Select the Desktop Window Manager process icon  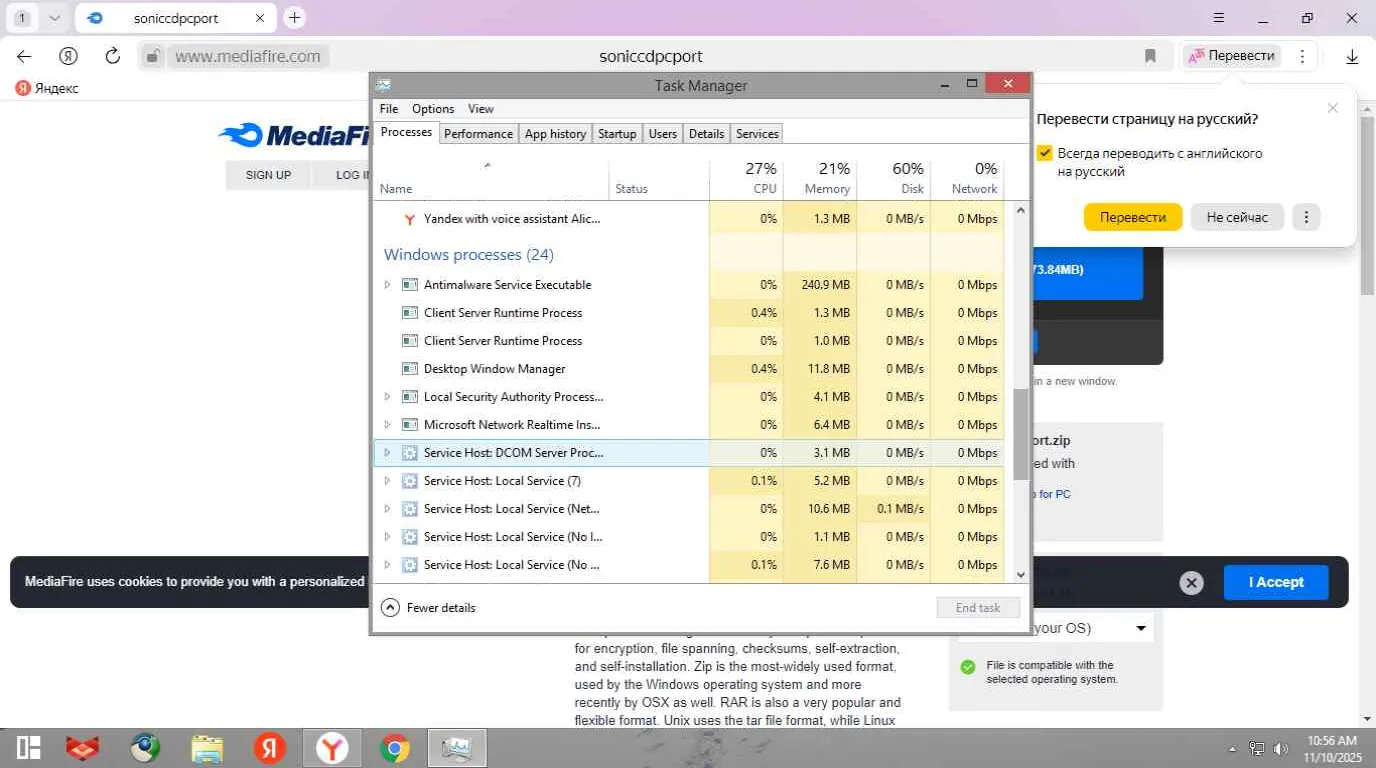click(409, 369)
